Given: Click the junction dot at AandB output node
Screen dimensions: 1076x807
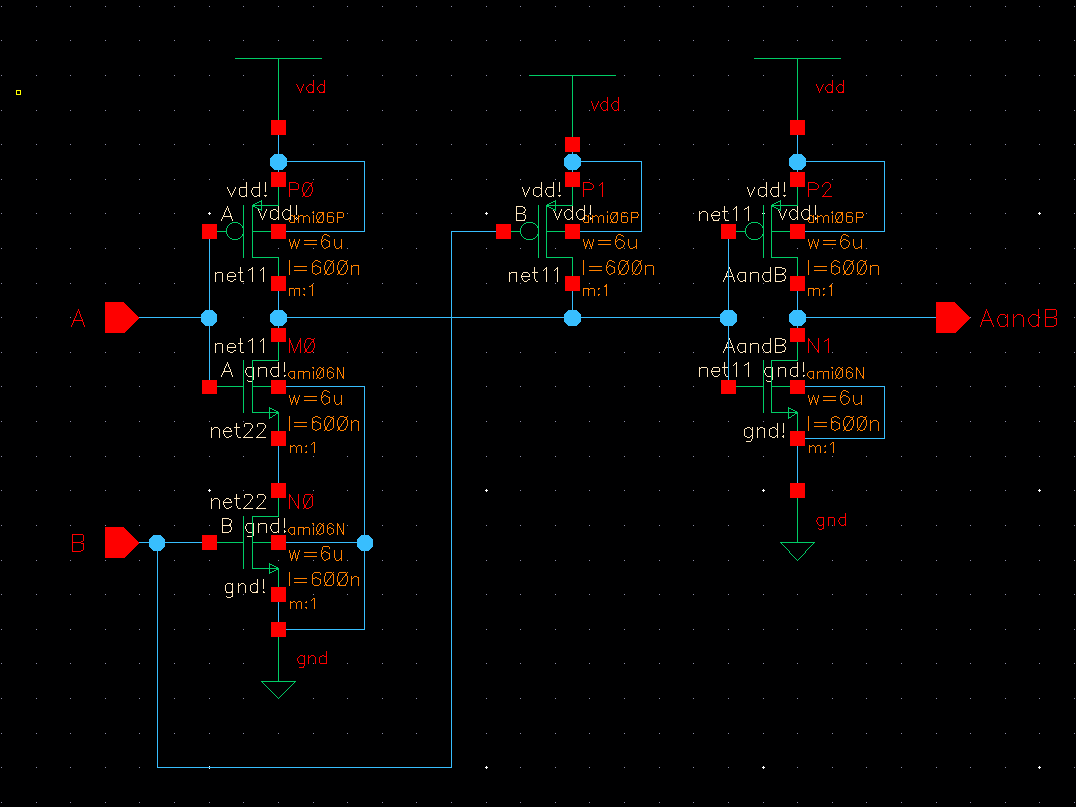Looking at the screenshot, I should [x=797, y=318].
